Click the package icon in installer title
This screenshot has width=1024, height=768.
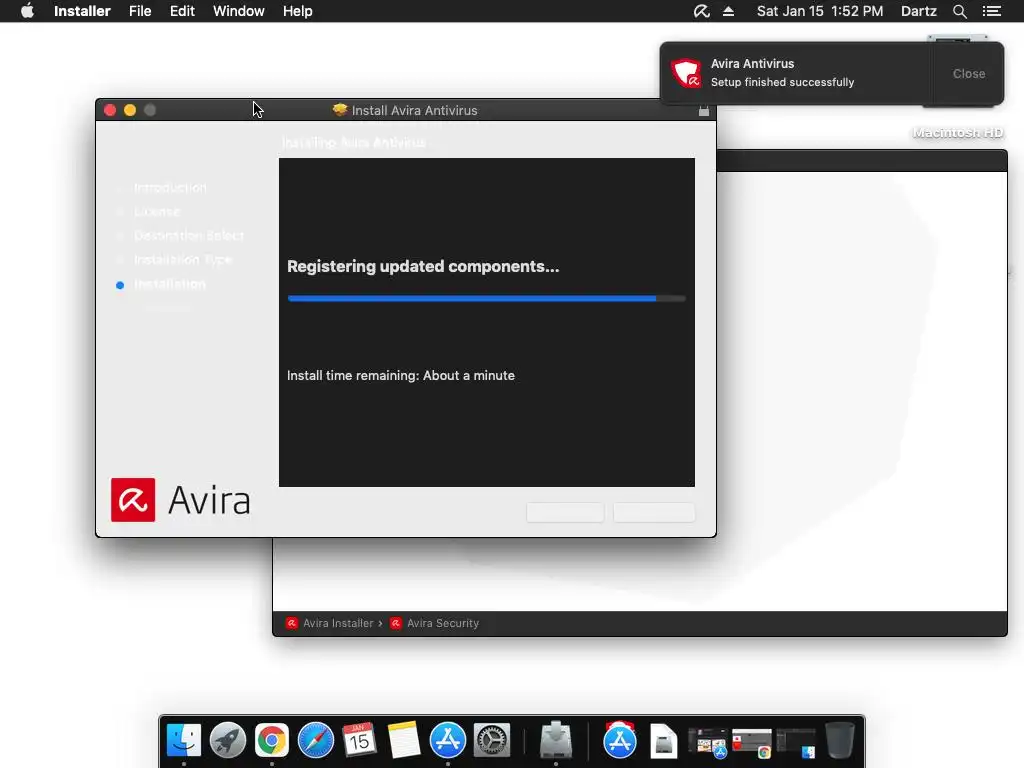[x=340, y=110]
